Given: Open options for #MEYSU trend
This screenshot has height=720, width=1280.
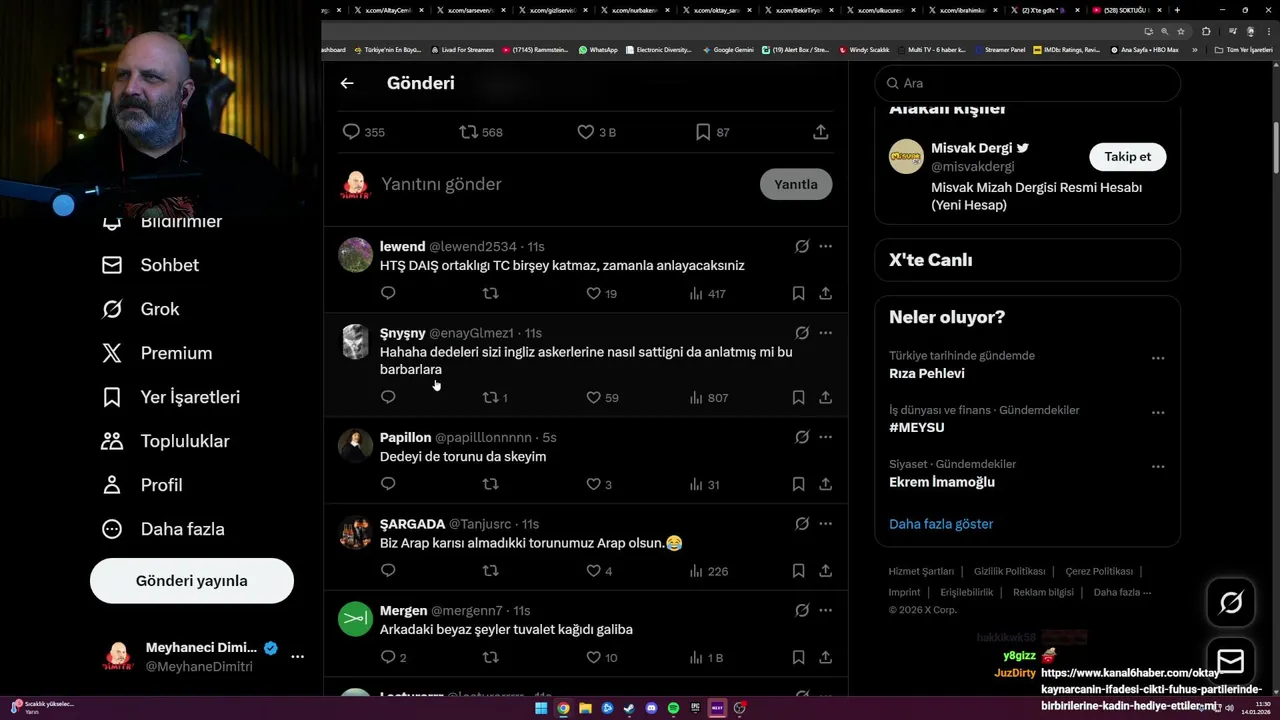Looking at the screenshot, I should pyautogui.click(x=1157, y=412).
